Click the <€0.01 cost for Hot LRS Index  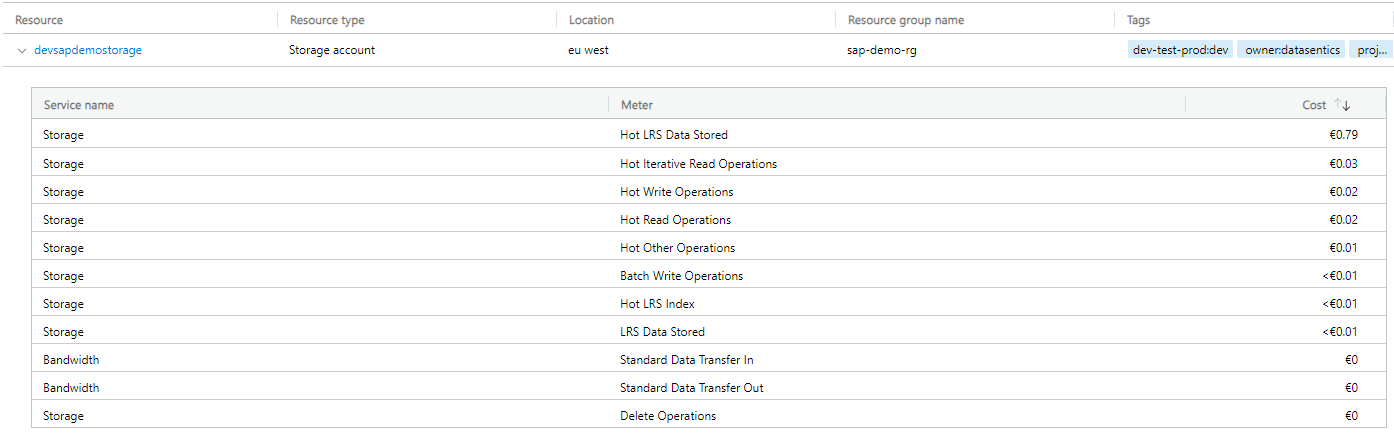(1340, 303)
